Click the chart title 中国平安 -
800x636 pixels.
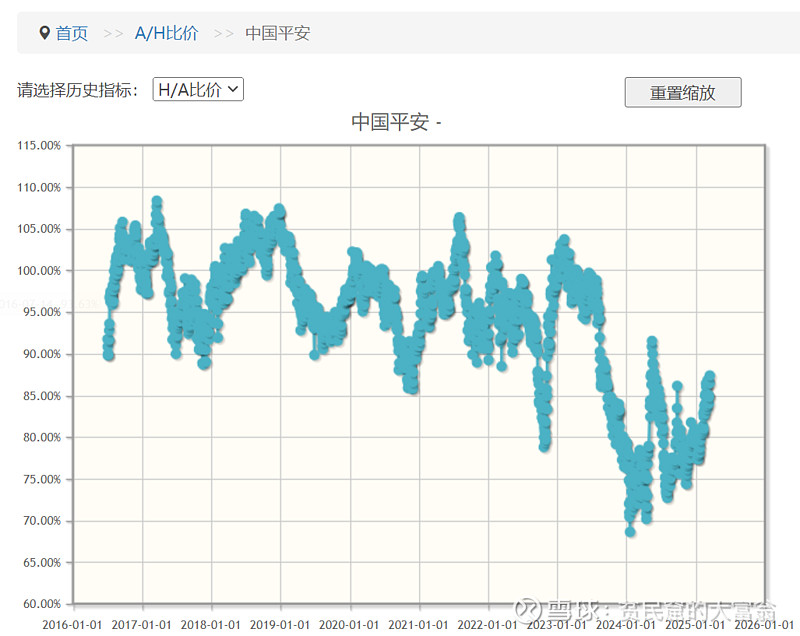[396, 122]
